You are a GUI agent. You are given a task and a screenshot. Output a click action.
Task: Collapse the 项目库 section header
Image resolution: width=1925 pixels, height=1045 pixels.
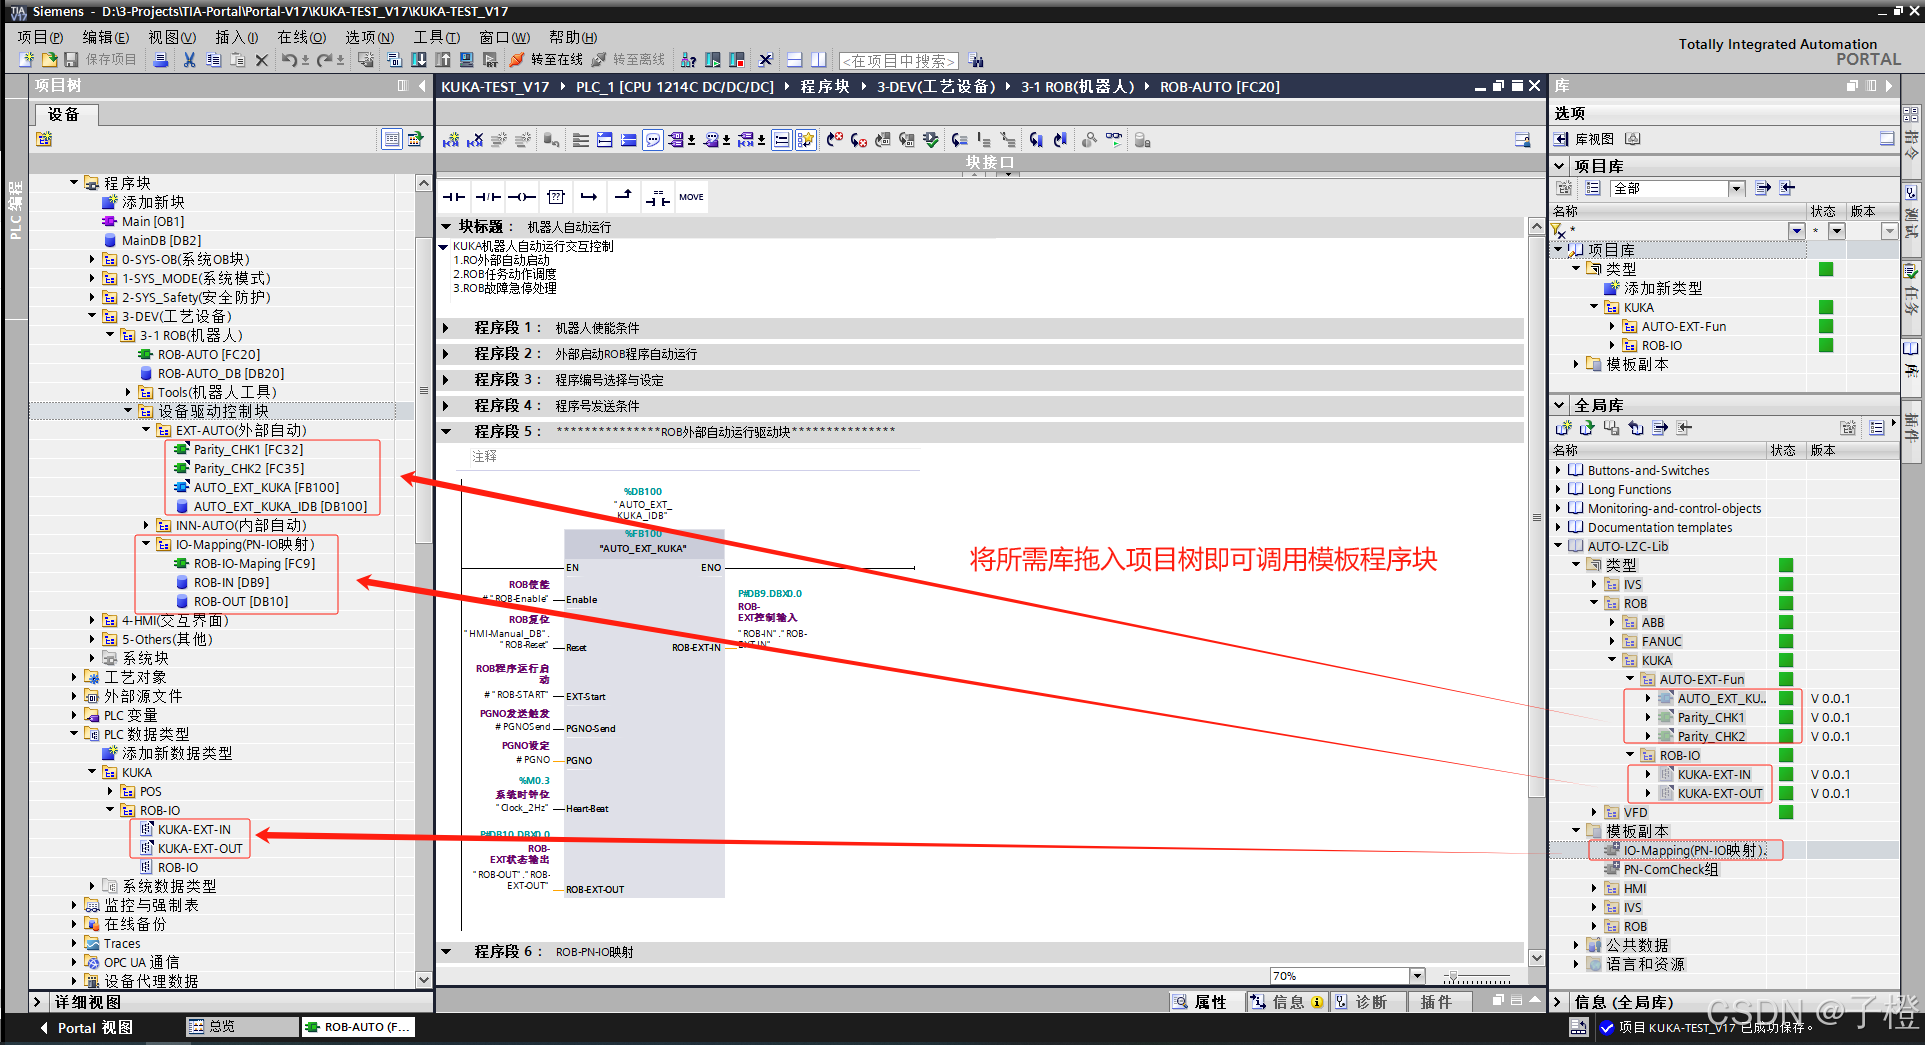[1560, 166]
